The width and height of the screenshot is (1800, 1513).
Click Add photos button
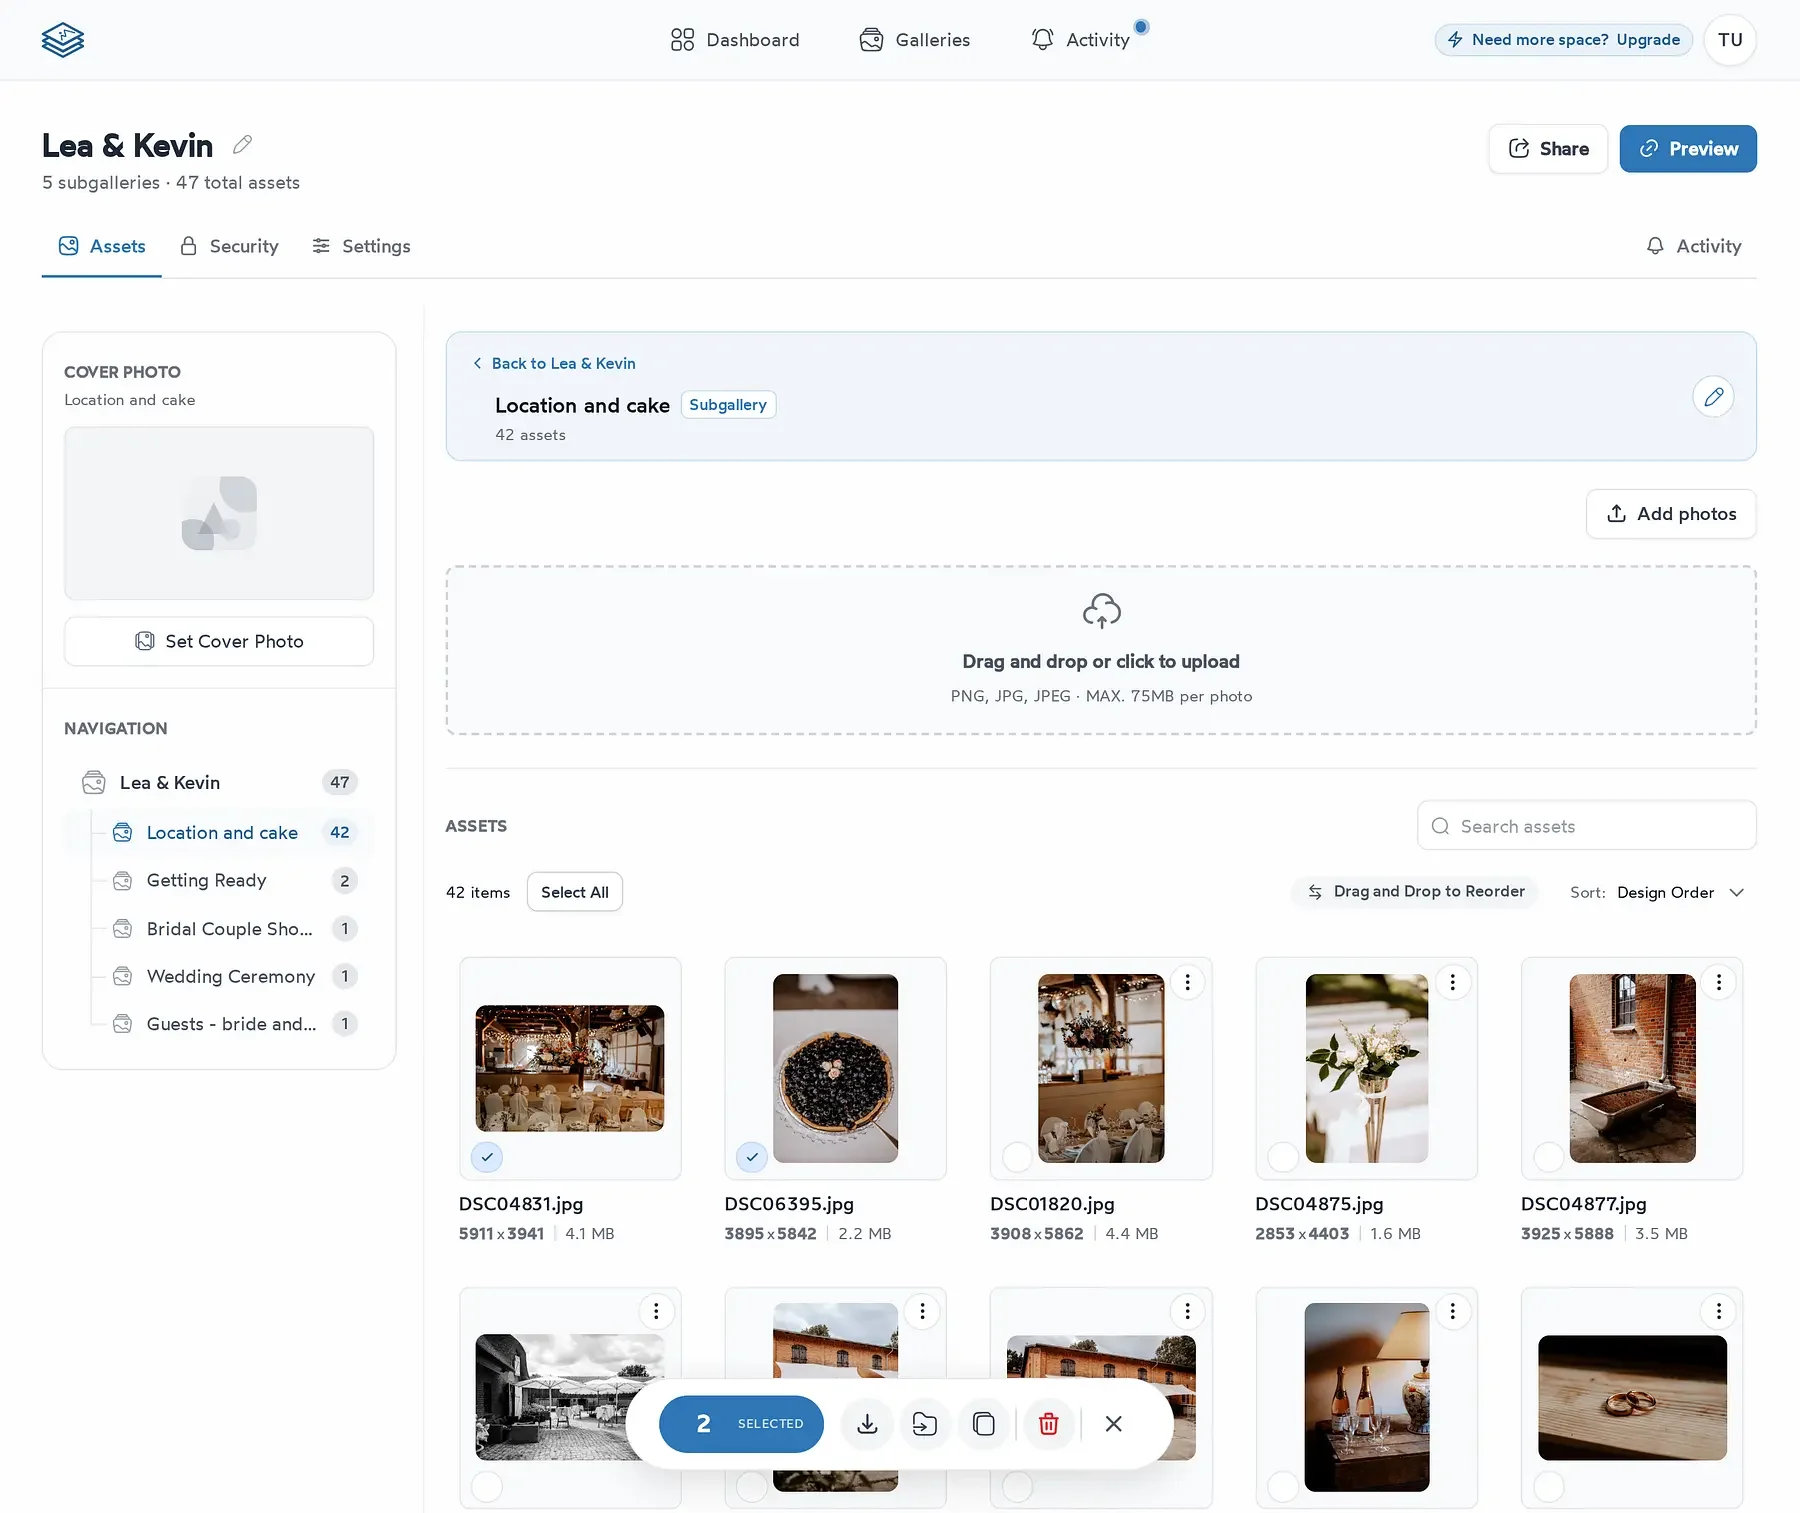point(1671,514)
